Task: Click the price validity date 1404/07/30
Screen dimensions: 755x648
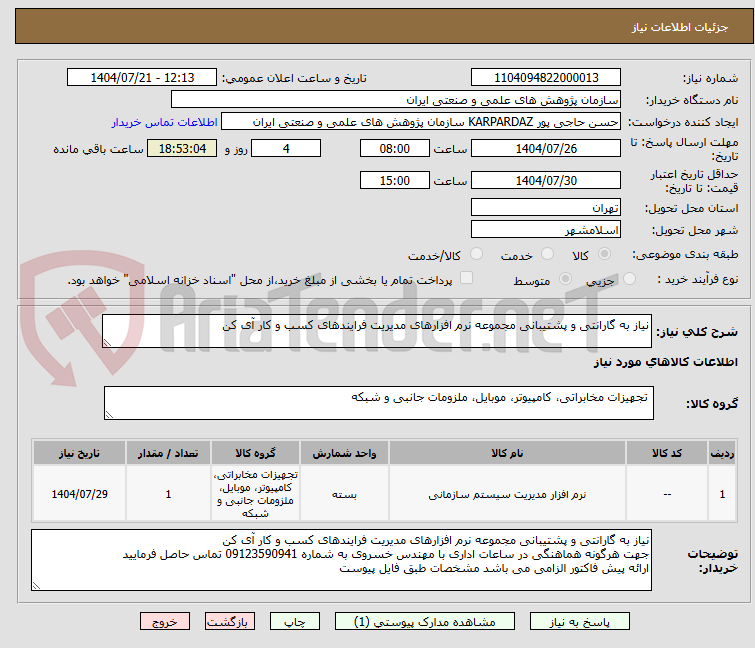Action: click(x=546, y=181)
